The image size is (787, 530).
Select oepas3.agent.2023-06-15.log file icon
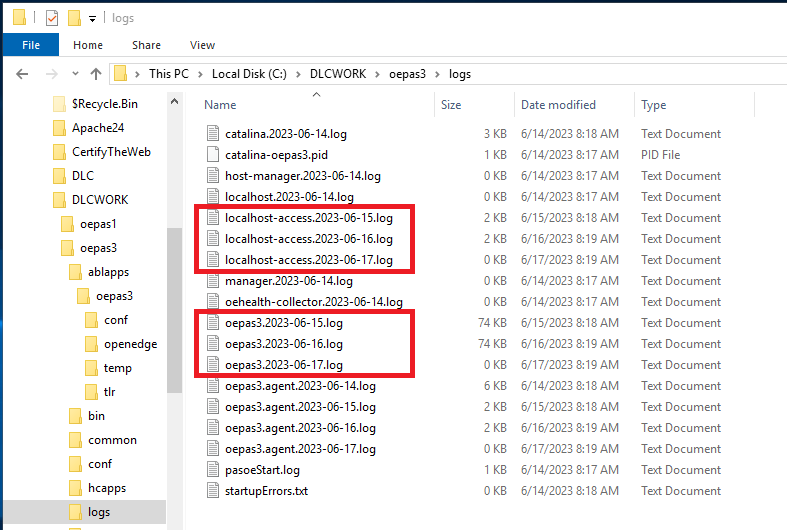click(213, 407)
